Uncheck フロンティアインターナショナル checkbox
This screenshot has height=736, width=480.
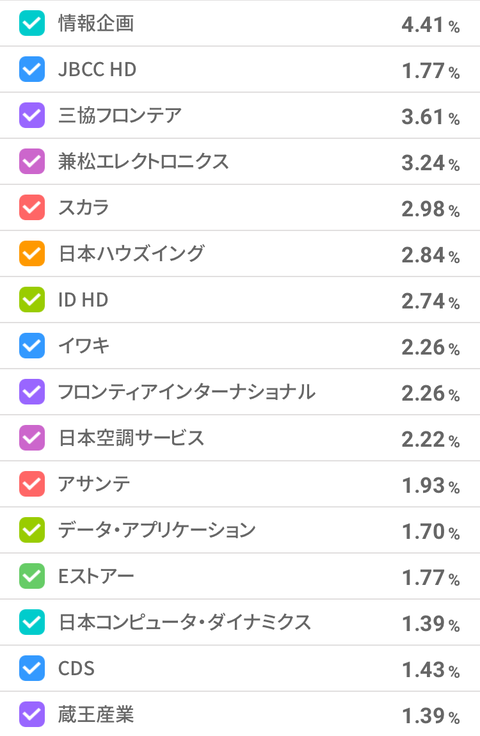tap(32, 392)
